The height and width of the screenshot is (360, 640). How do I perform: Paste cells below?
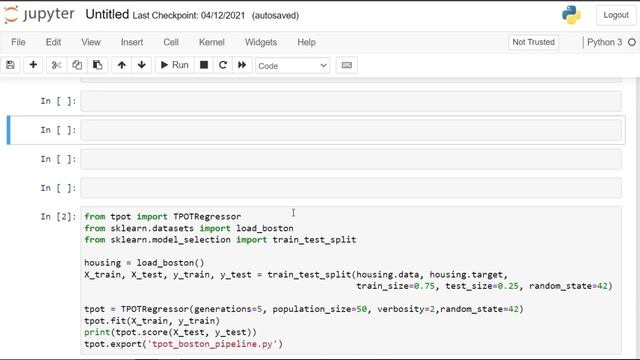(97, 65)
